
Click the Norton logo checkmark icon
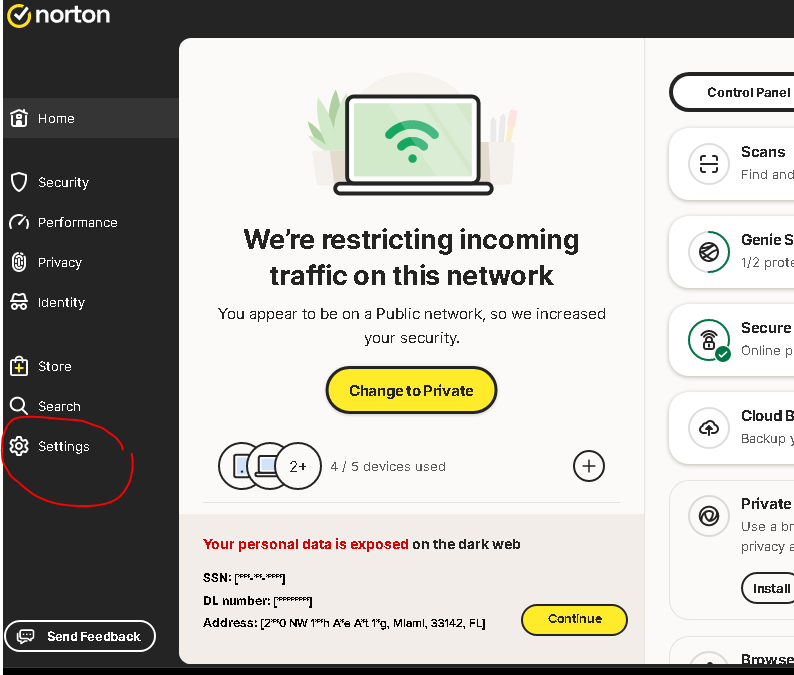[x=19, y=15]
